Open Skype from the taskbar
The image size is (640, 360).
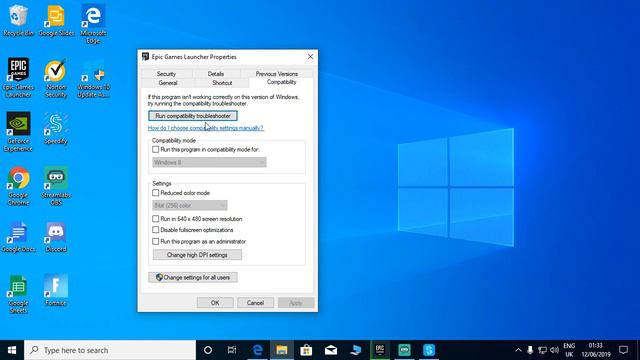pyautogui.click(x=429, y=350)
